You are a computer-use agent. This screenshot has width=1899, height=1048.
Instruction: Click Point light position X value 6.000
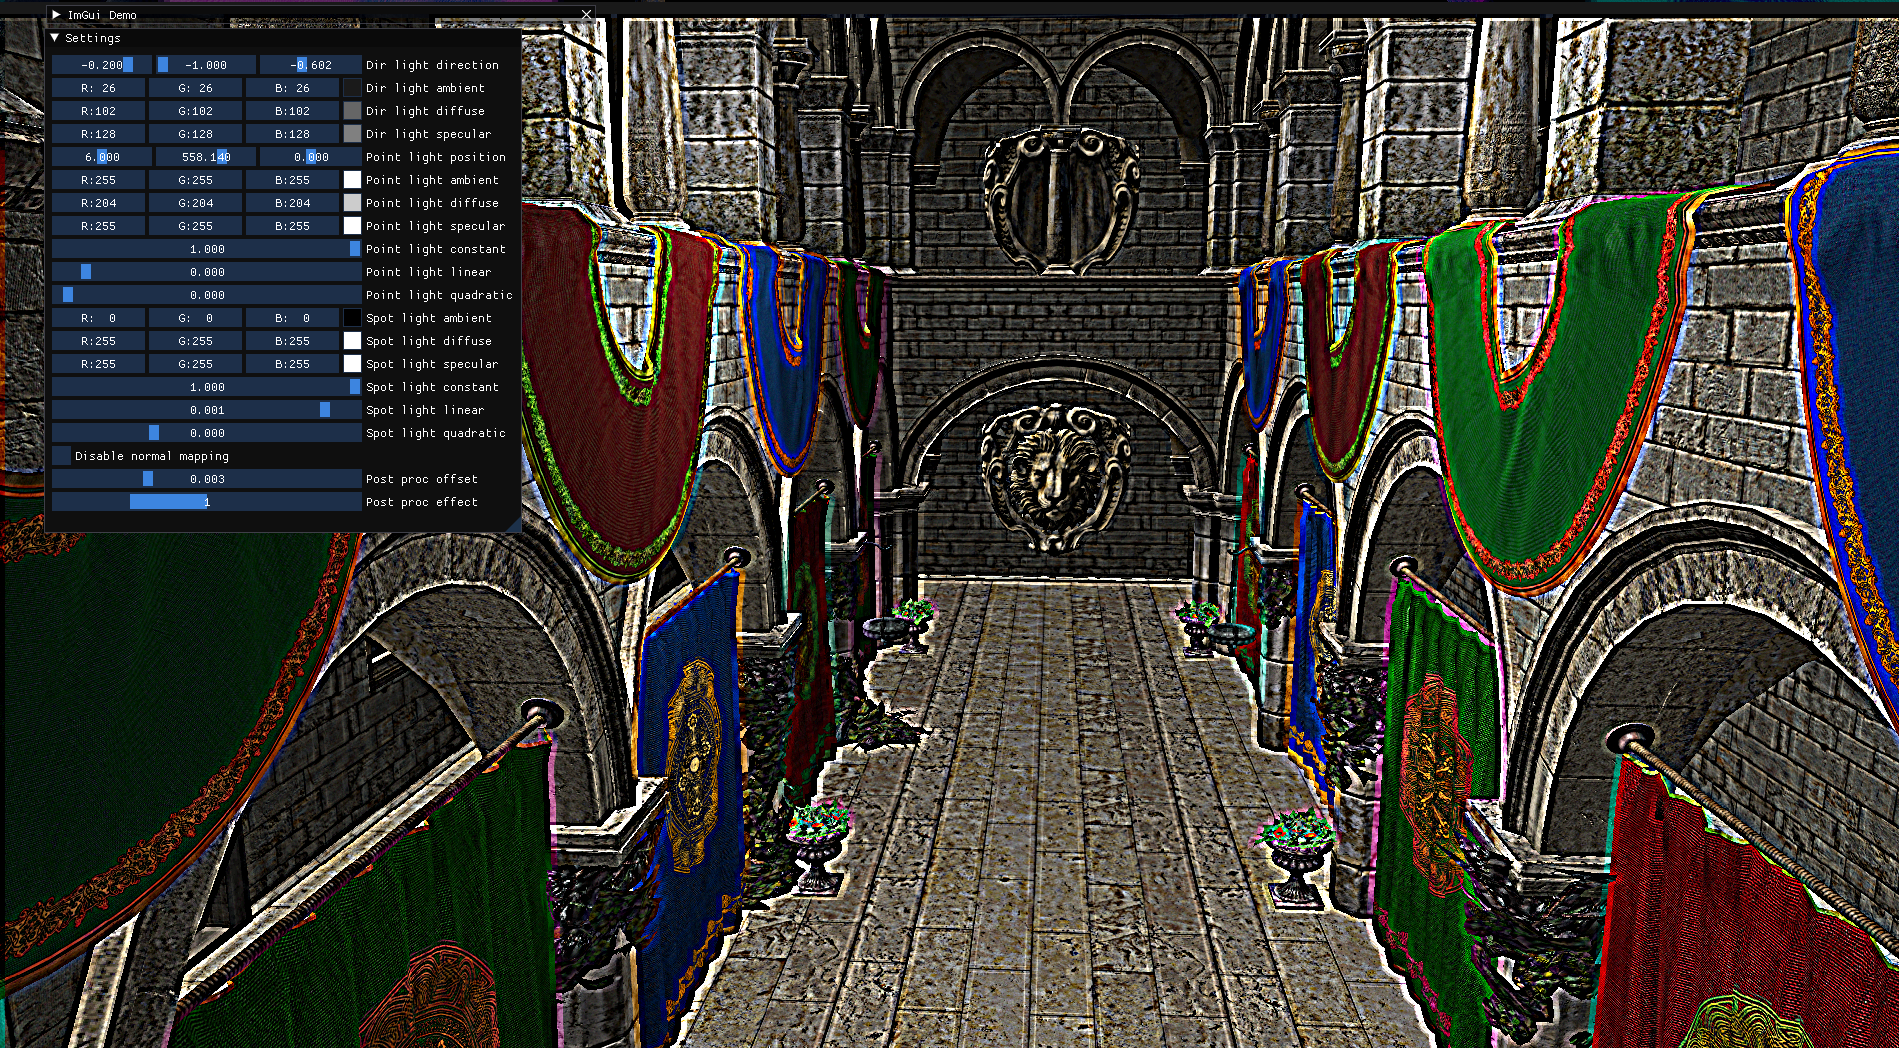[x=101, y=157]
